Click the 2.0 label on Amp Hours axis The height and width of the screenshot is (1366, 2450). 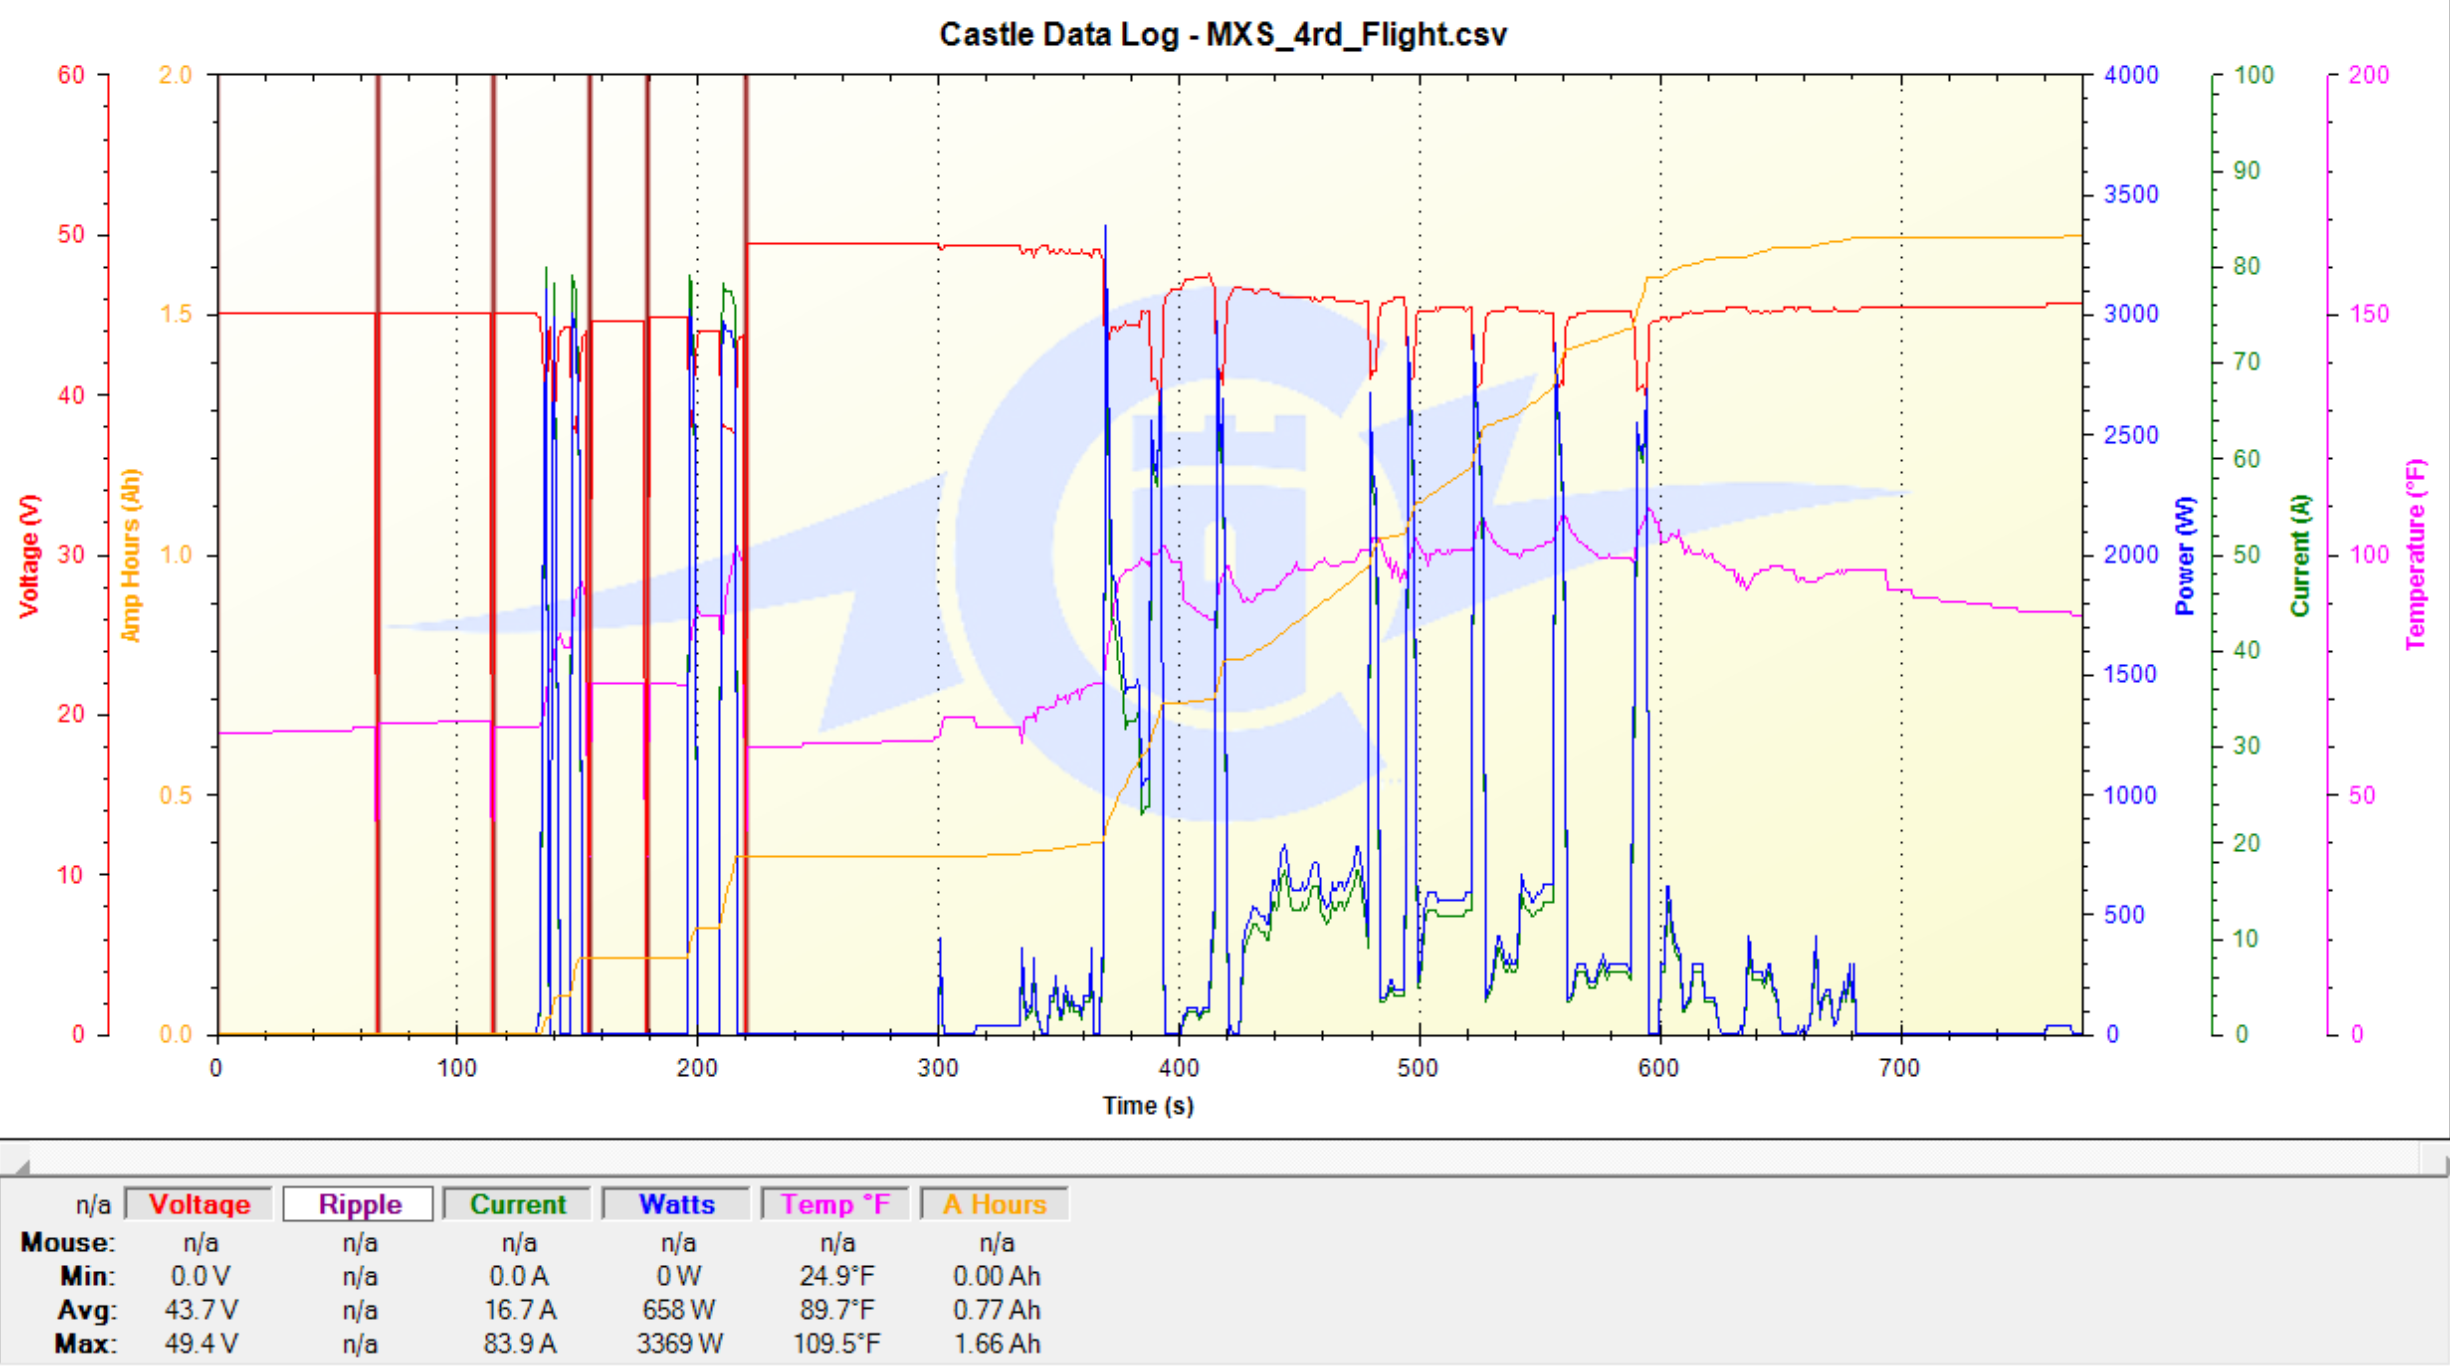pos(175,75)
